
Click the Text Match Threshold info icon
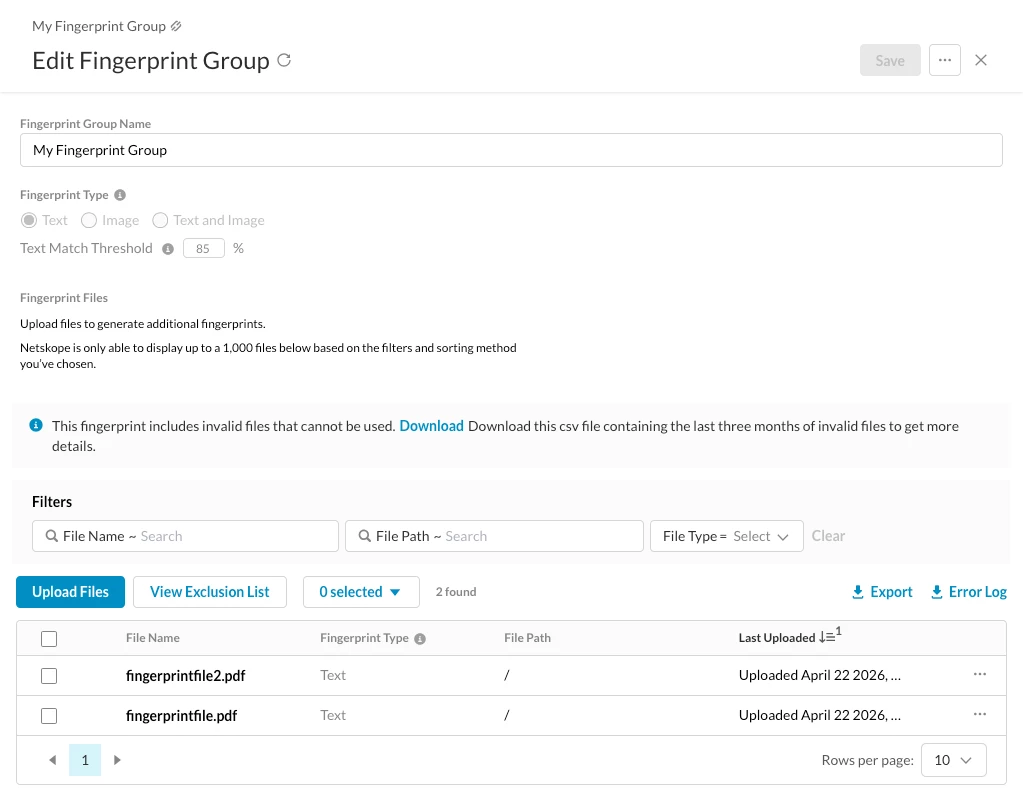click(x=168, y=249)
